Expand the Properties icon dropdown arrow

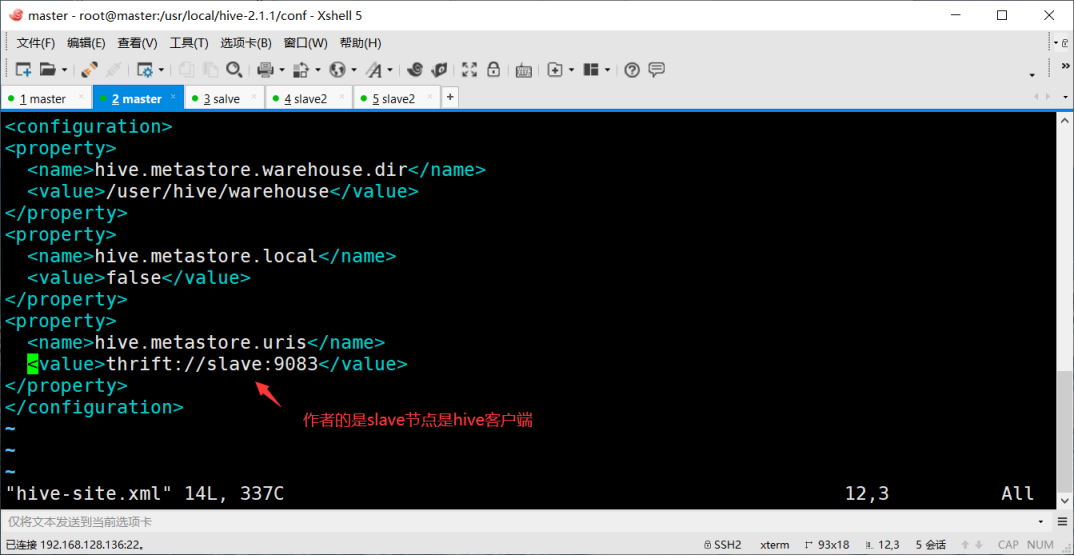[162, 70]
